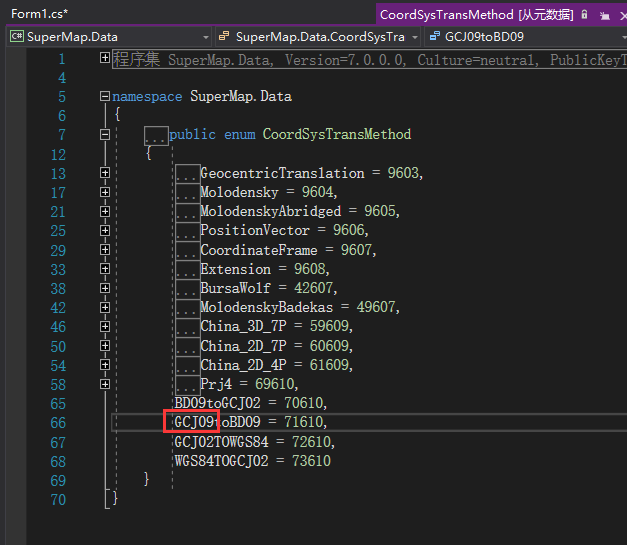Click the China_3D_7P member name
Viewport: 627px width, 545px height.
pyautogui.click(x=244, y=326)
